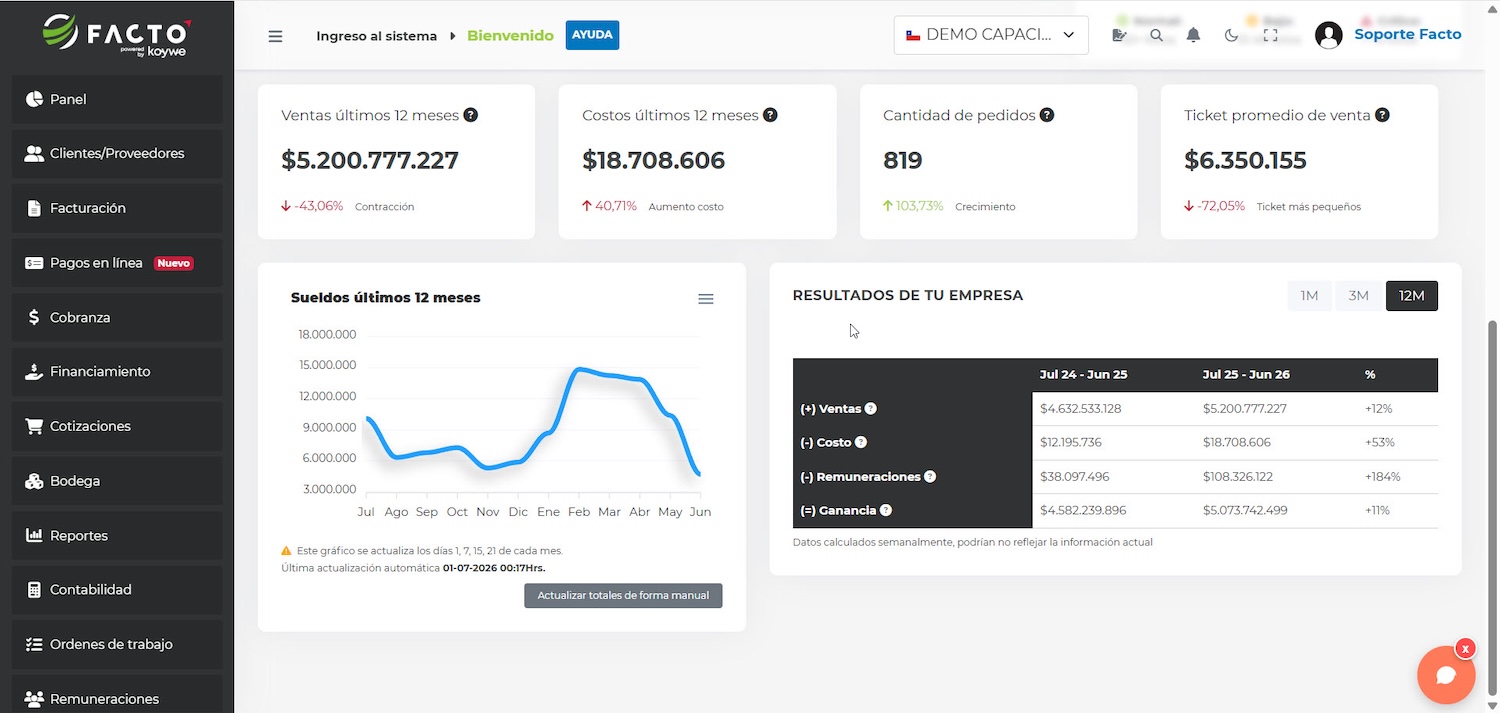The height and width of the screenshot is (713, 1500).
Task: Click Actualizar totales de forma manual
Action: 623,595
